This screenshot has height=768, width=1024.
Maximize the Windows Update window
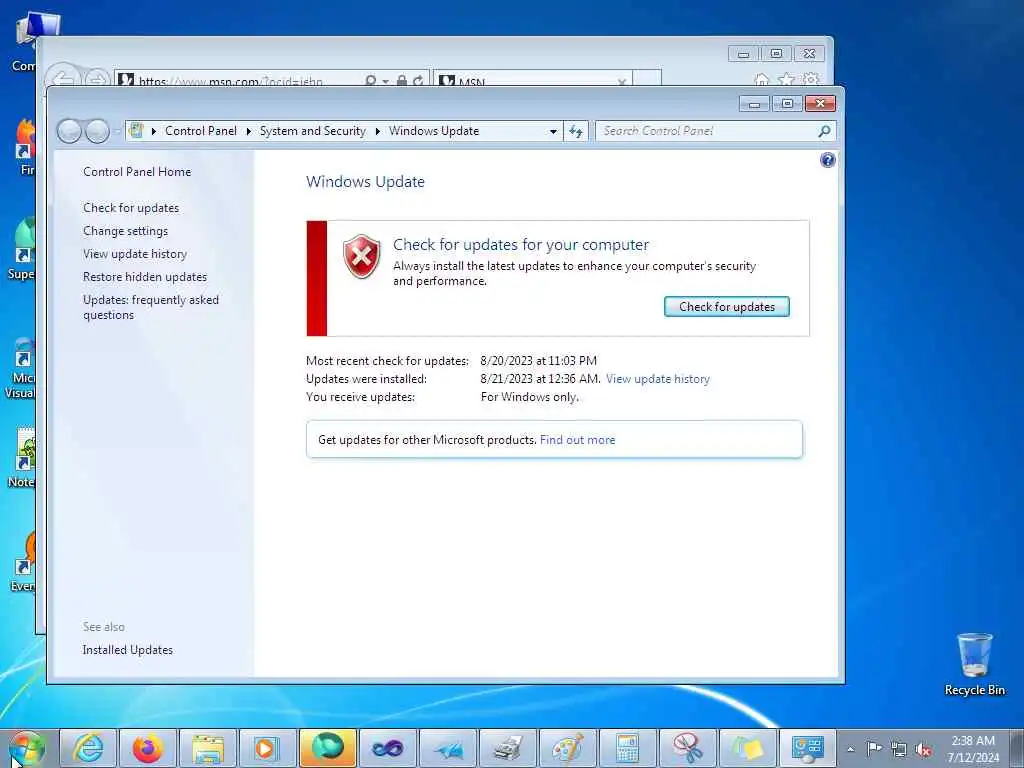pos(787,104)
